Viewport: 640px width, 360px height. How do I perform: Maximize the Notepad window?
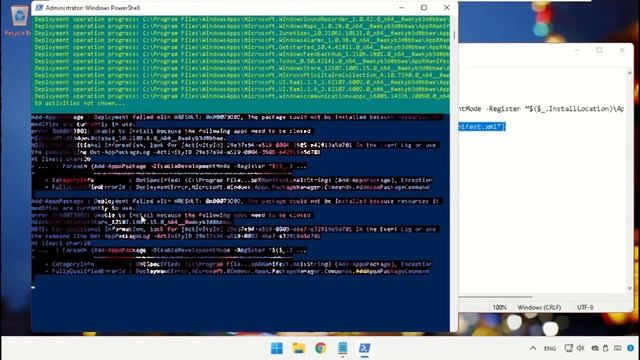coord(599,50)
